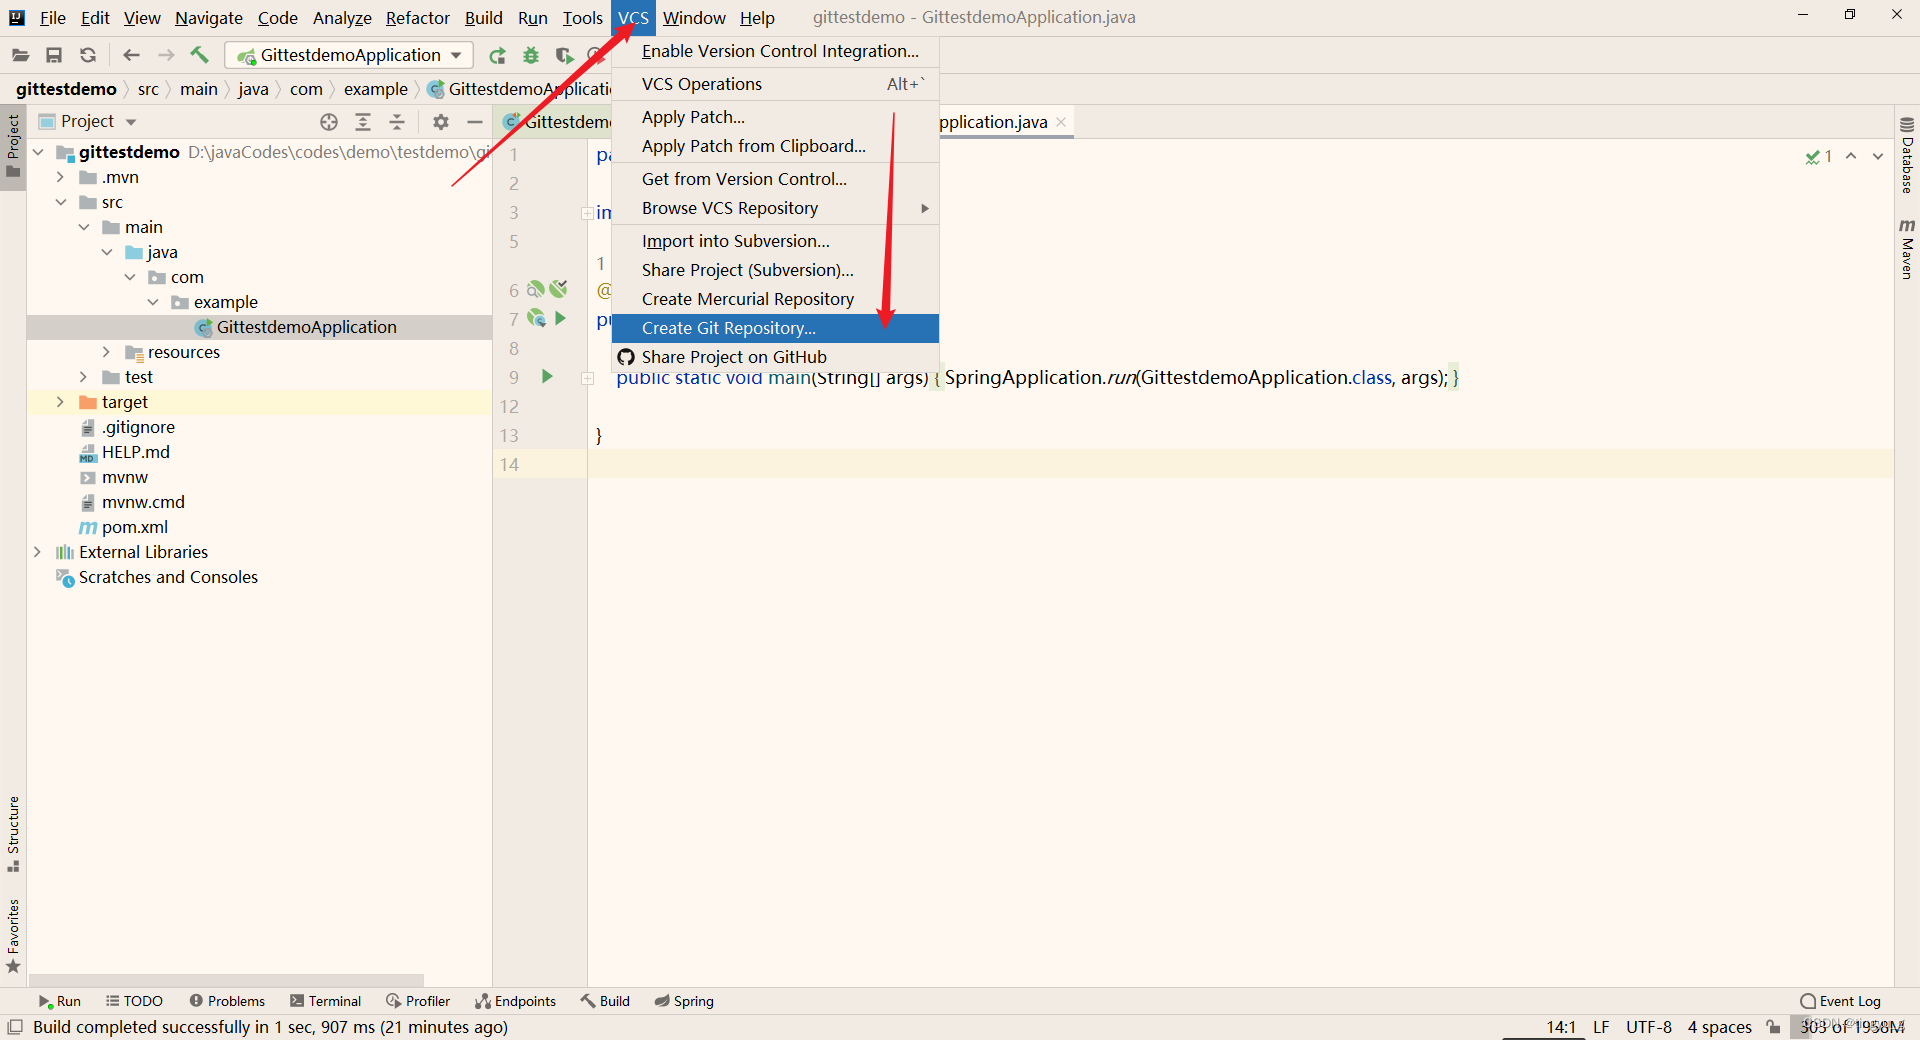The image size is (1920, 1040).
Task: Click the Synchronize refresh icon
Action: [x=88, y=55]
